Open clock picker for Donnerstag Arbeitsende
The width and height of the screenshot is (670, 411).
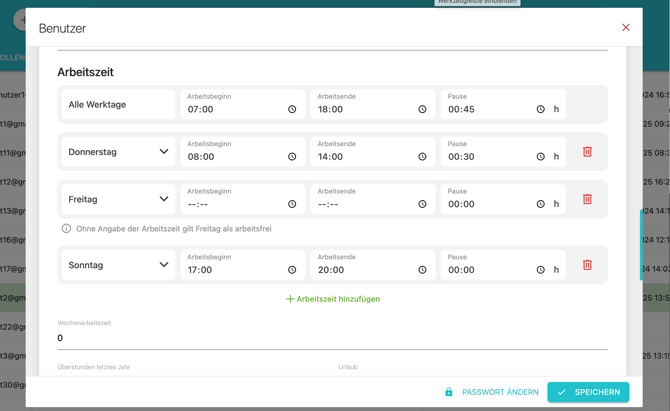(x=422, y=157)
